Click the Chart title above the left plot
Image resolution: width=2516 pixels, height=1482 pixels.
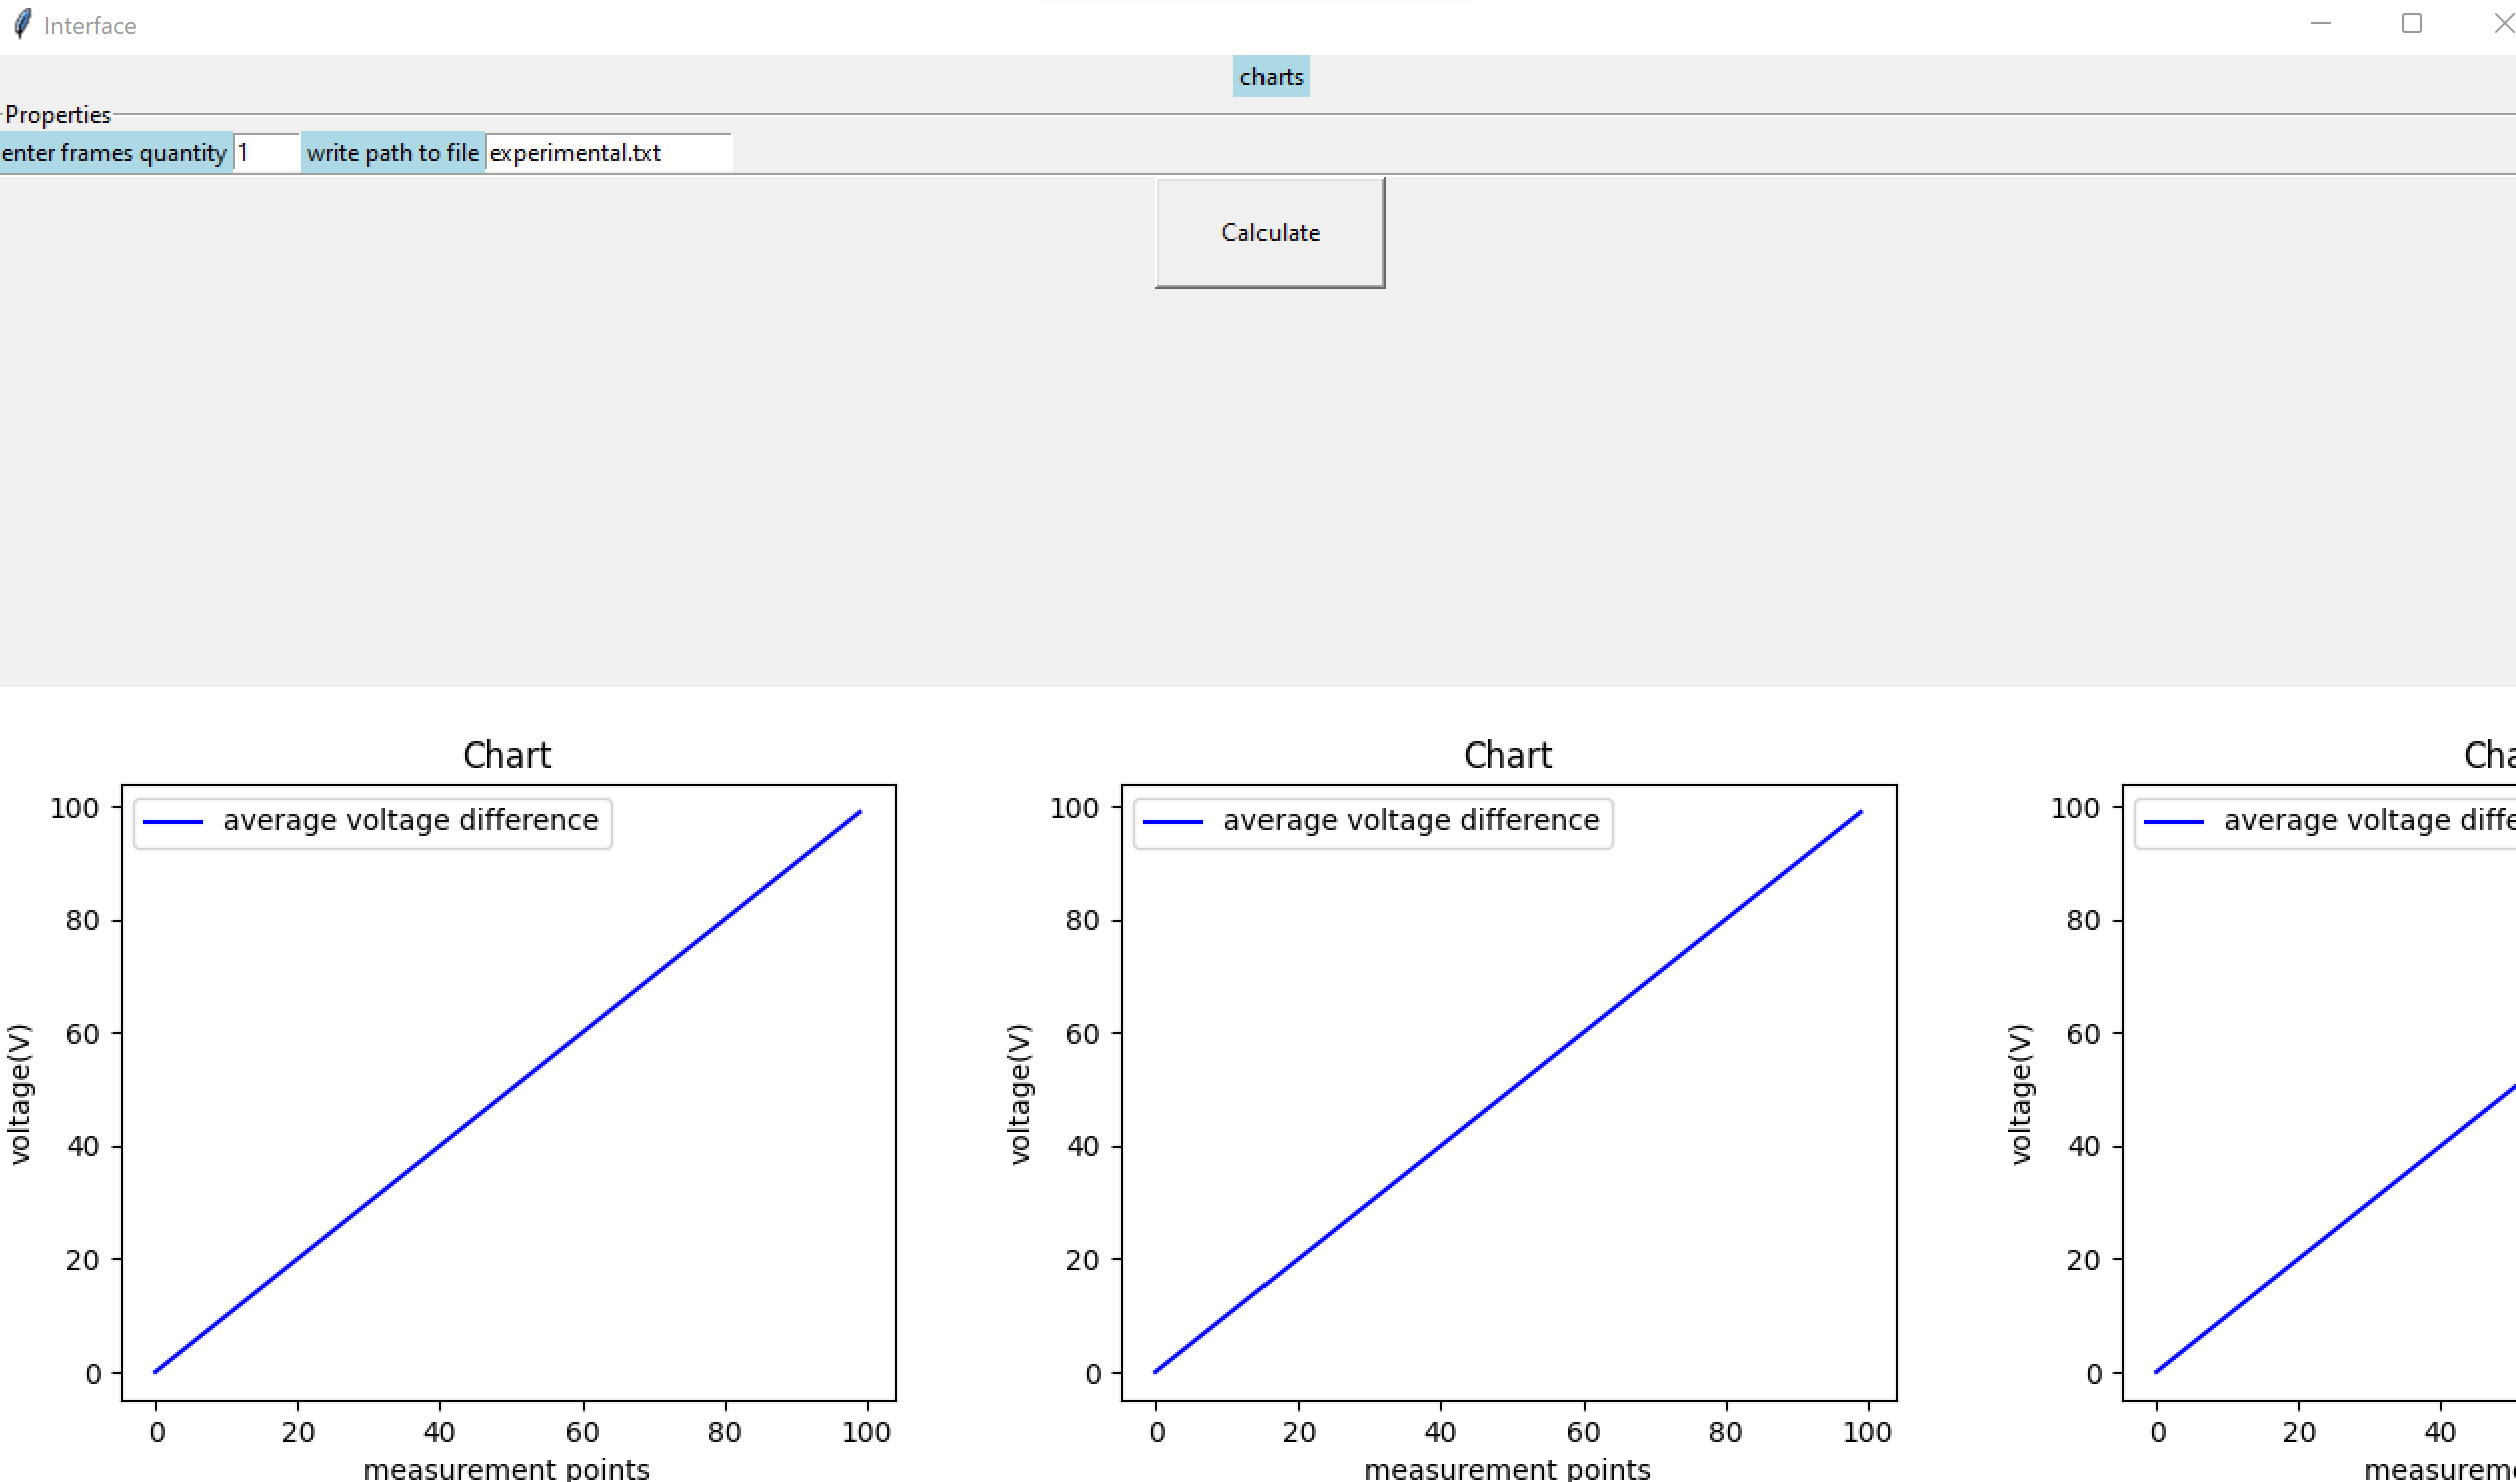click(507, 755)
